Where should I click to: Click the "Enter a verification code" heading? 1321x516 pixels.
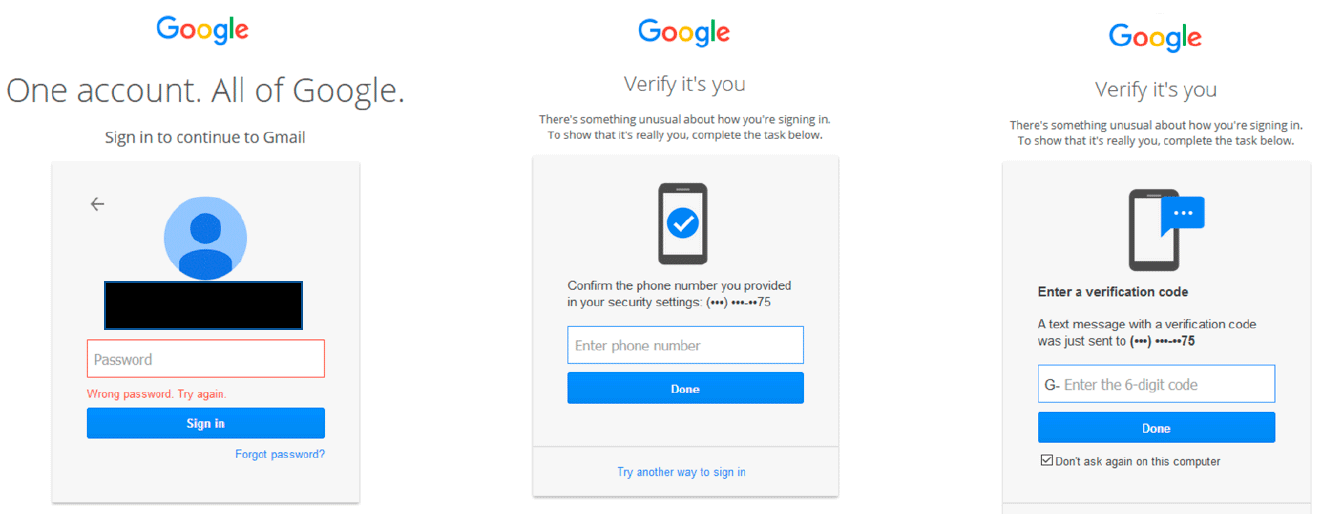[x=1113, y=292]
